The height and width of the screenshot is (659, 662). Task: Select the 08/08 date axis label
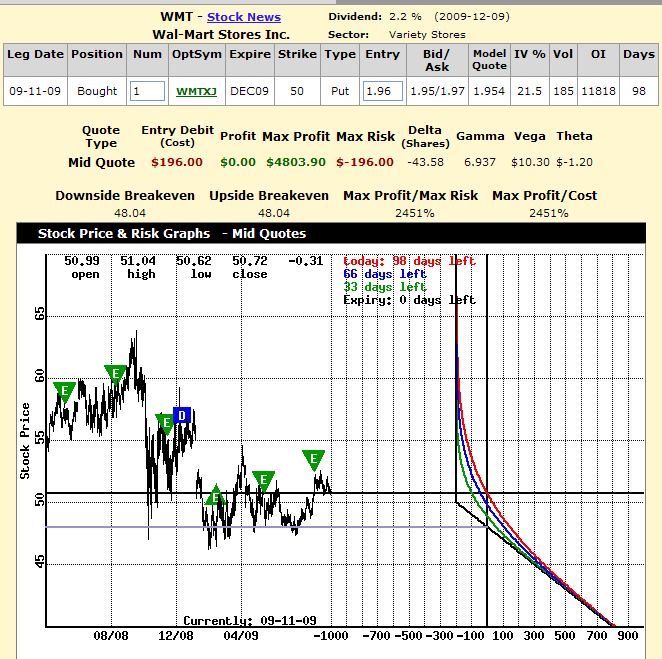coord(111,636)
